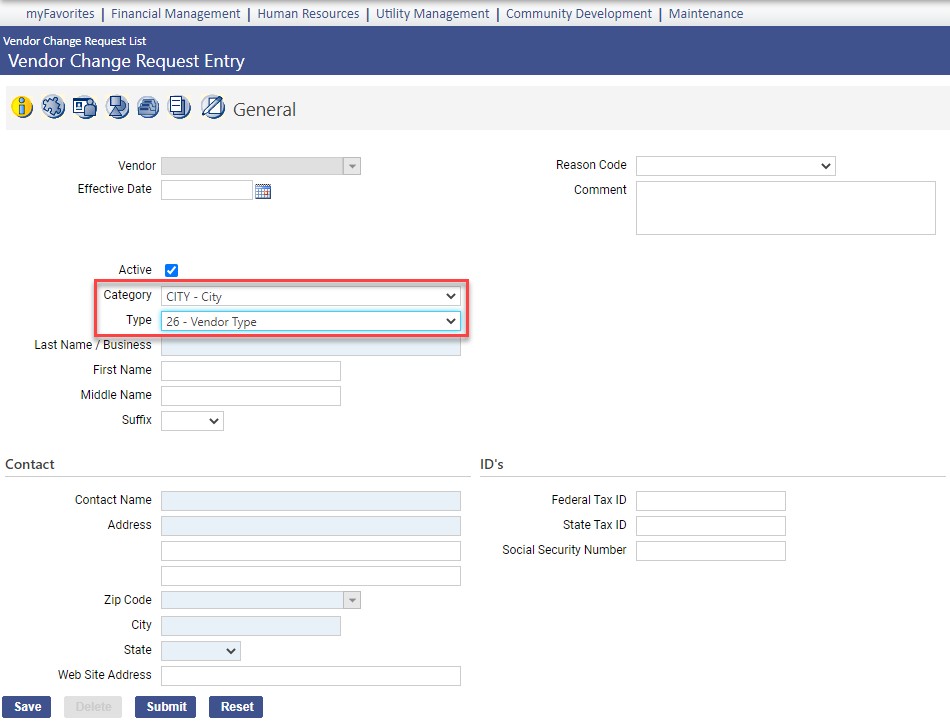
Task: Click the yellow General info icon
Action: (22, 107)
